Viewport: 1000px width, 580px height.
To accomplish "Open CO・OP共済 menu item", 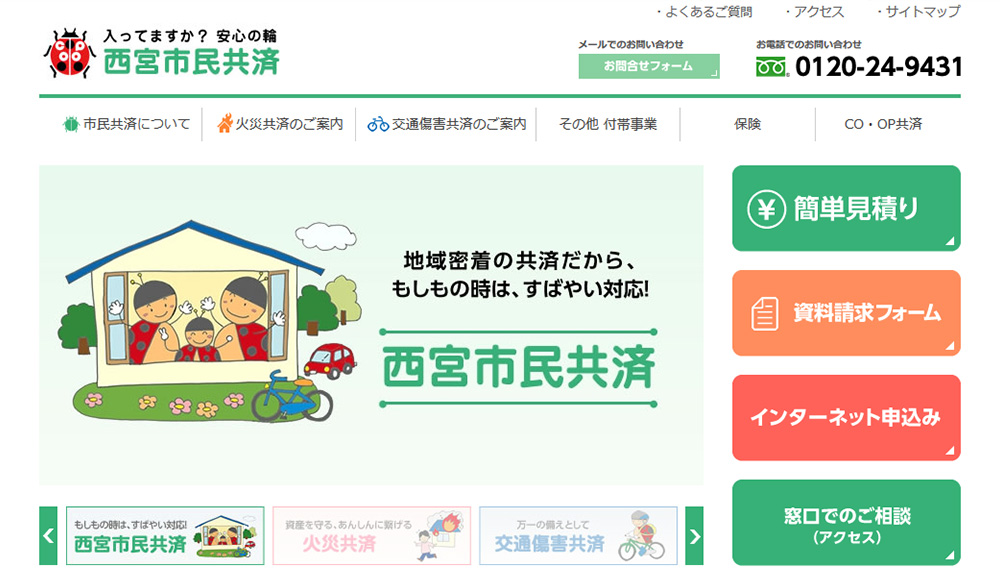I will tap(883, 124).
